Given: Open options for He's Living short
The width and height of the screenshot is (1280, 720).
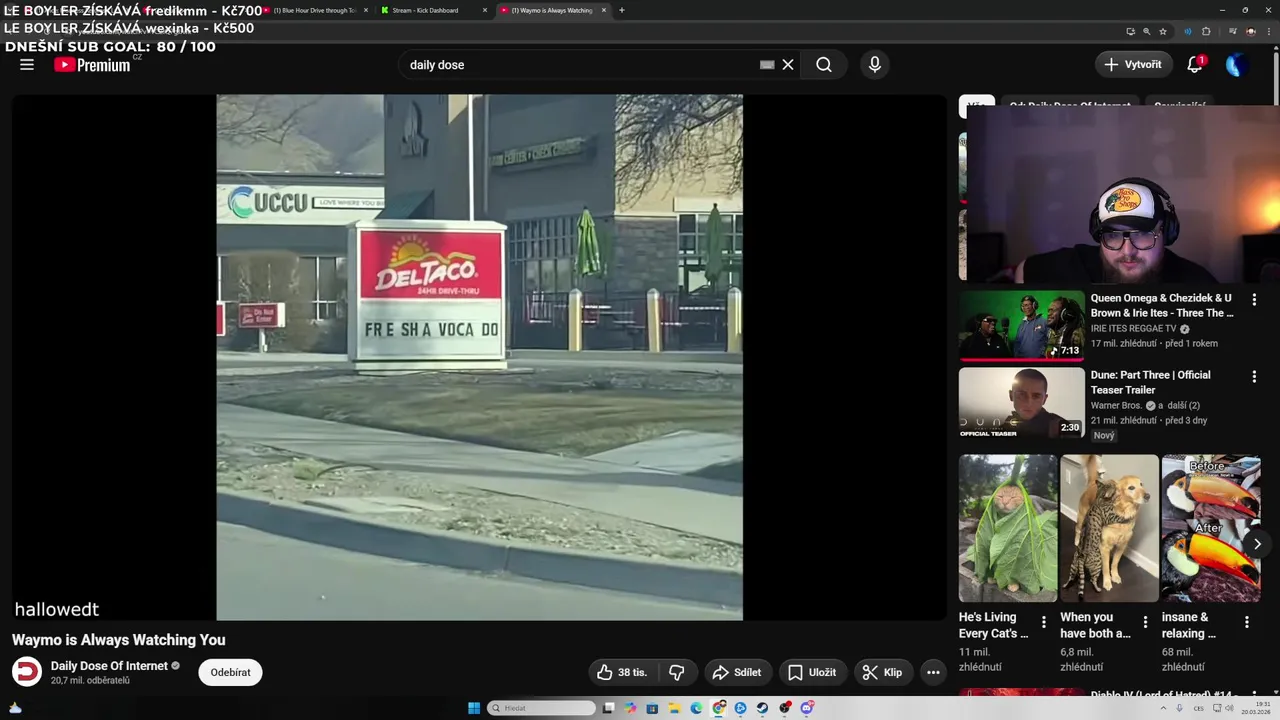Looking at the screenshot, I should 1043,623.
